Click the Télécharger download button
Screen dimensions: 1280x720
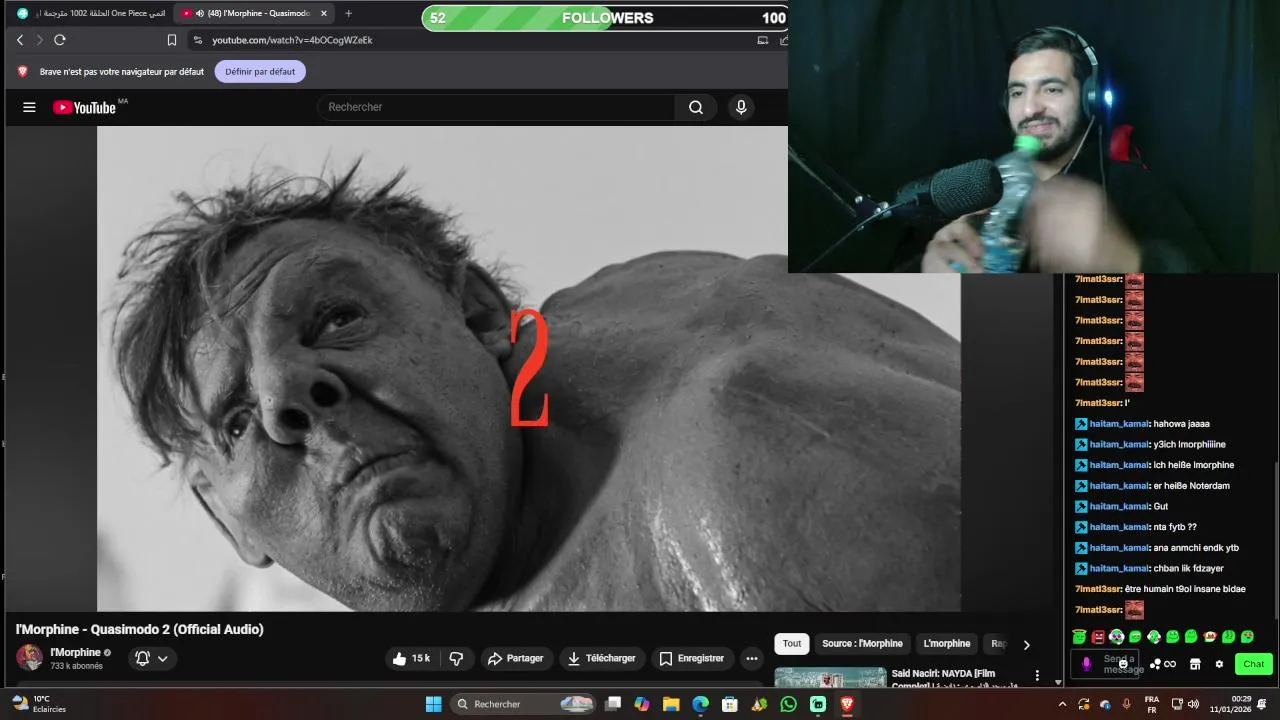pyautogui.click(x=601, y=658)
